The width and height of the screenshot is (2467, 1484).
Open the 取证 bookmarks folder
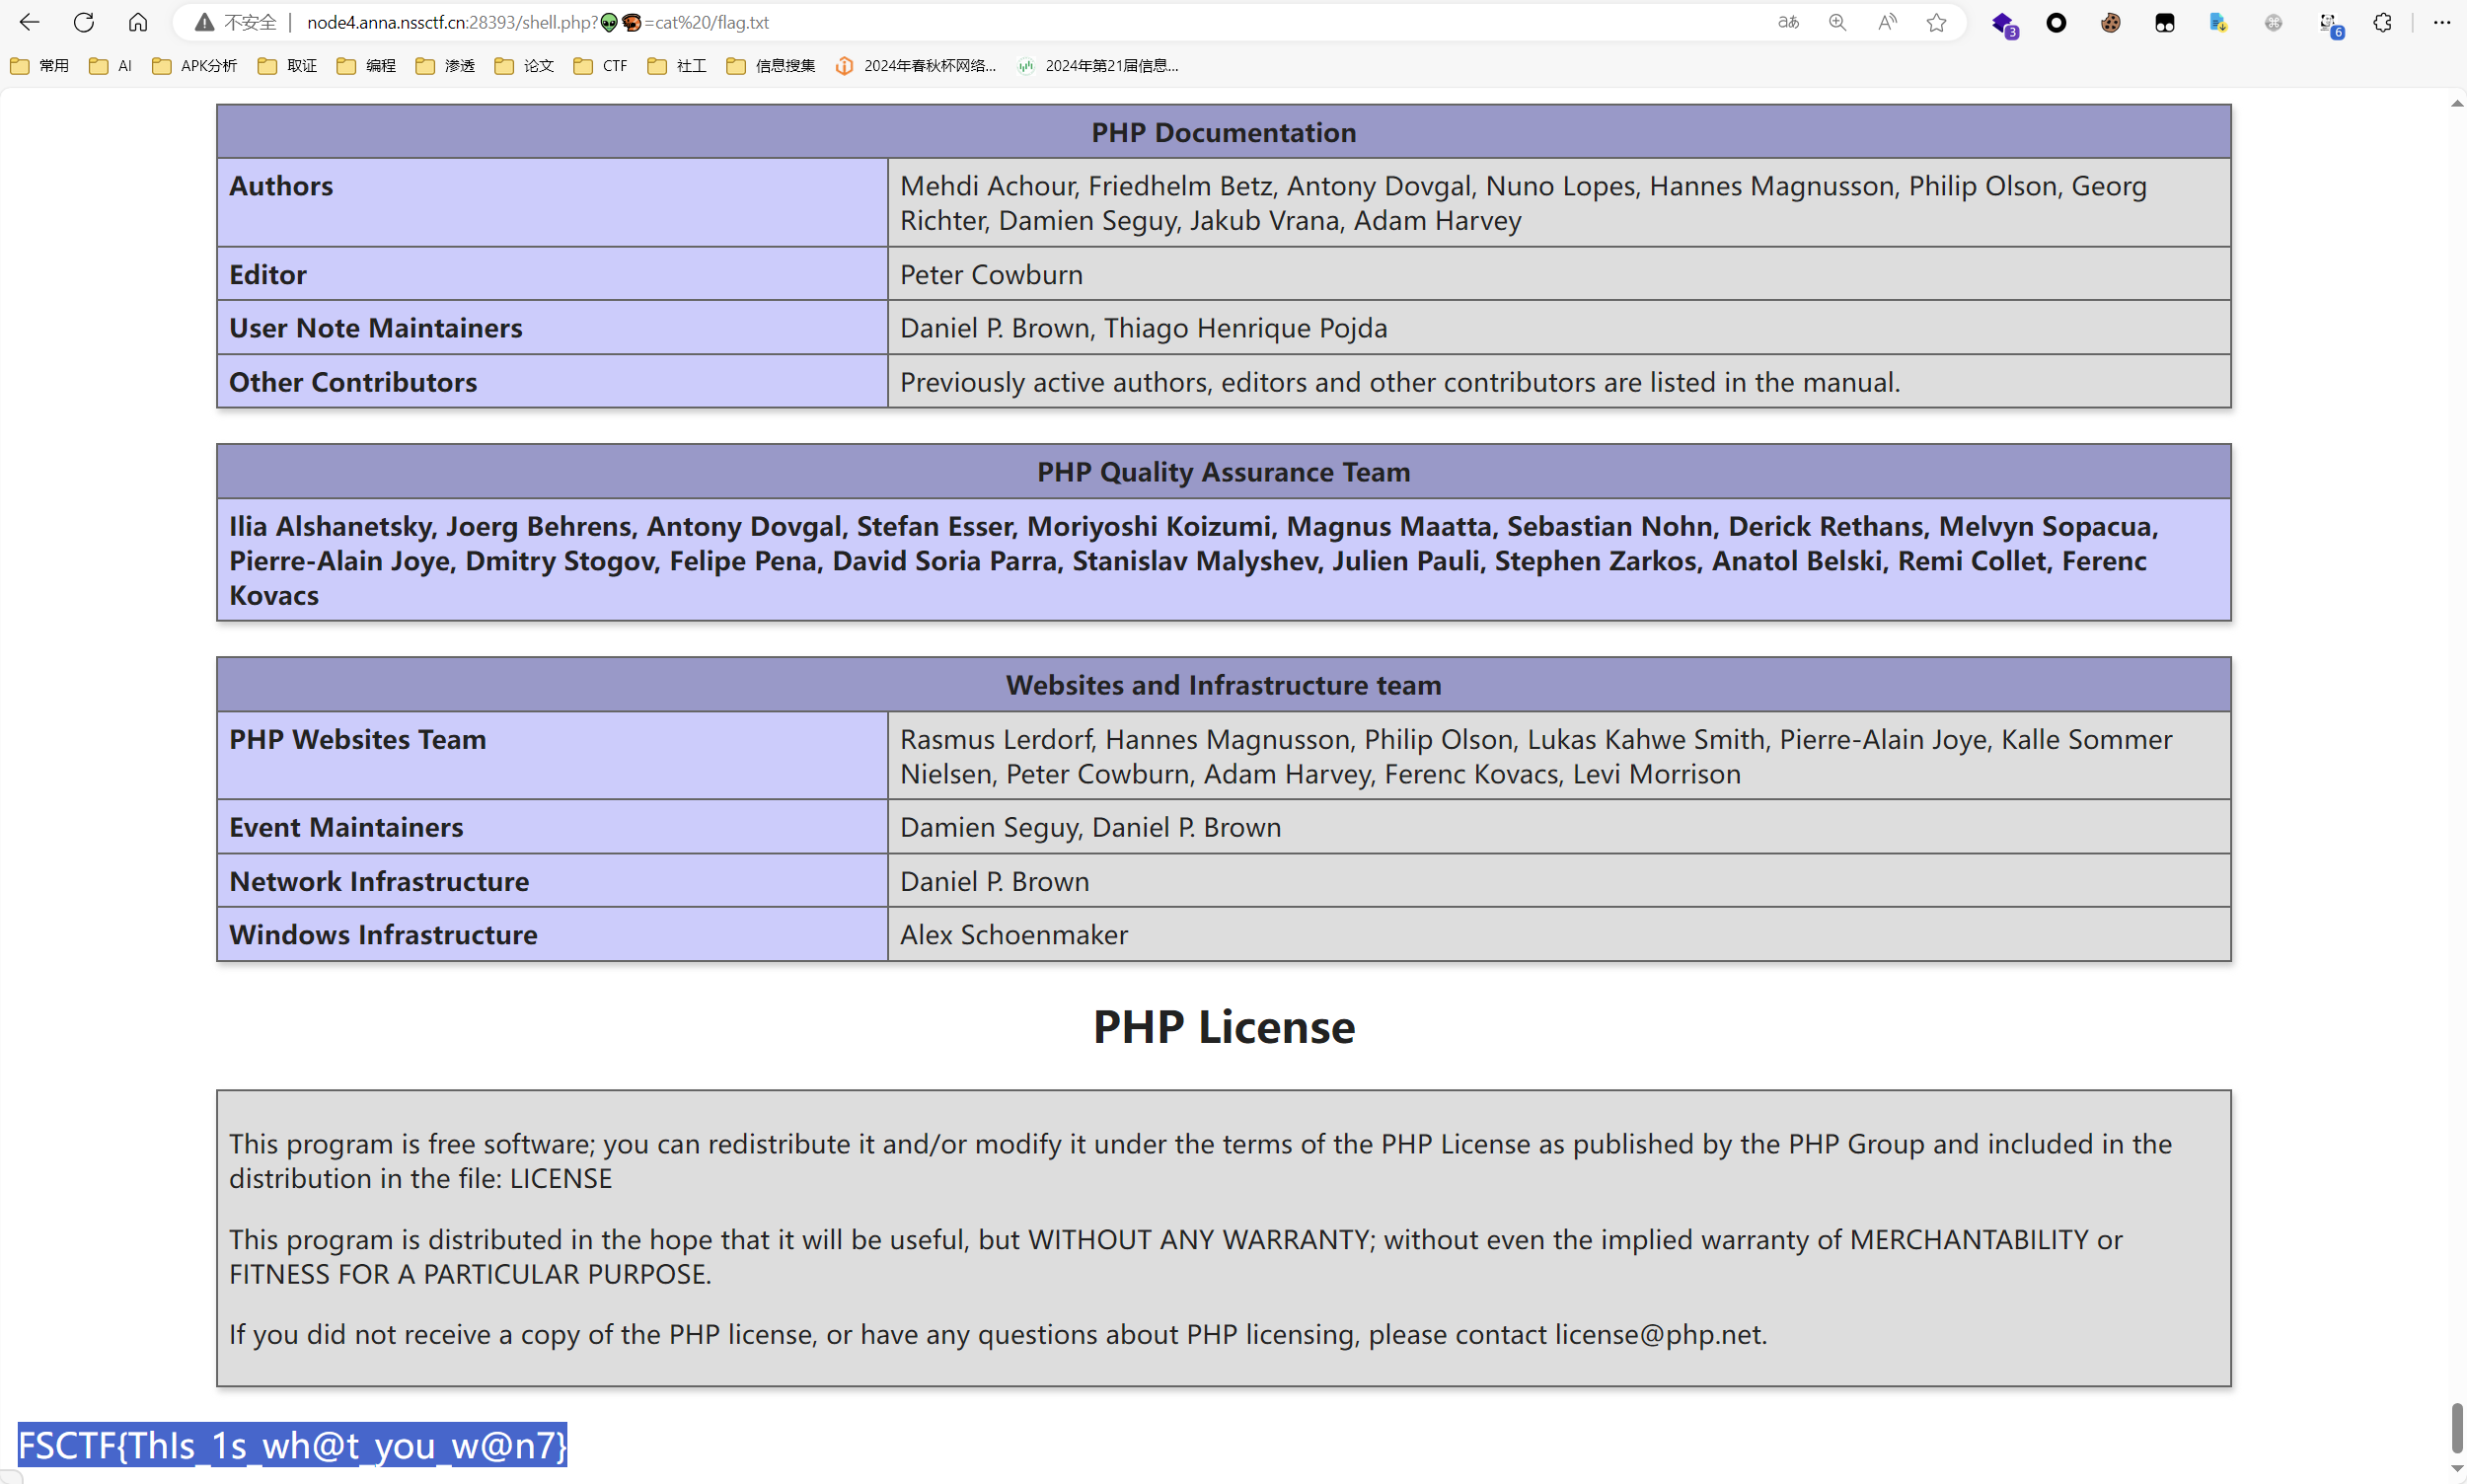tap(287, 66)
